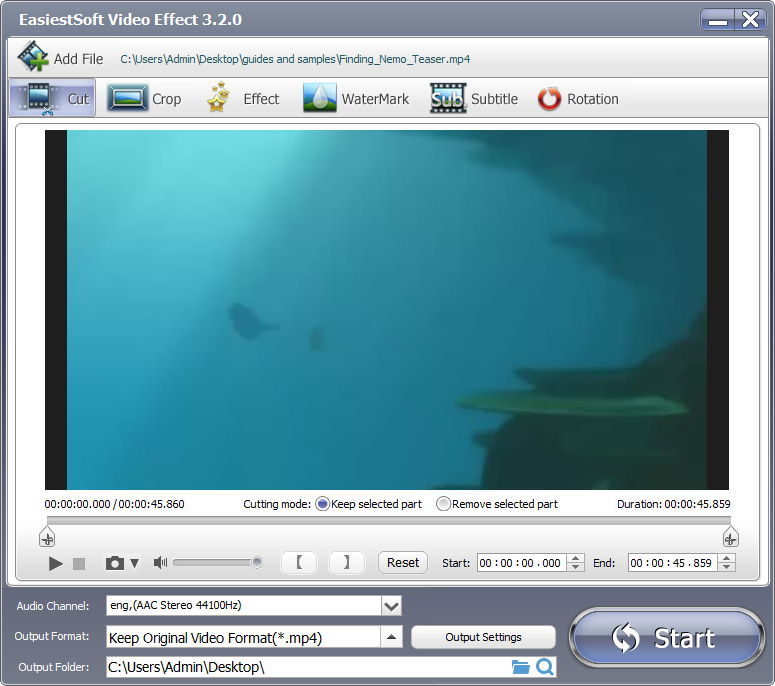Take a snapshot with the camera icon
This screenshot has width=775, height=686.
click(x=115, y=563)
